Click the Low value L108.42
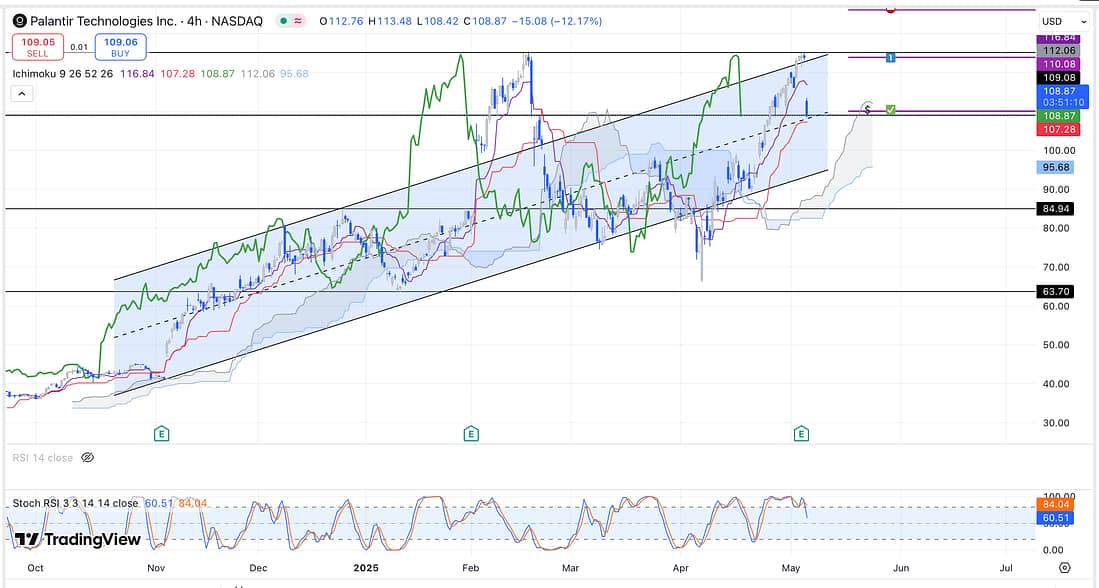Image resolution: width=1099 pixels, height=588 pixels. point(437,21)
